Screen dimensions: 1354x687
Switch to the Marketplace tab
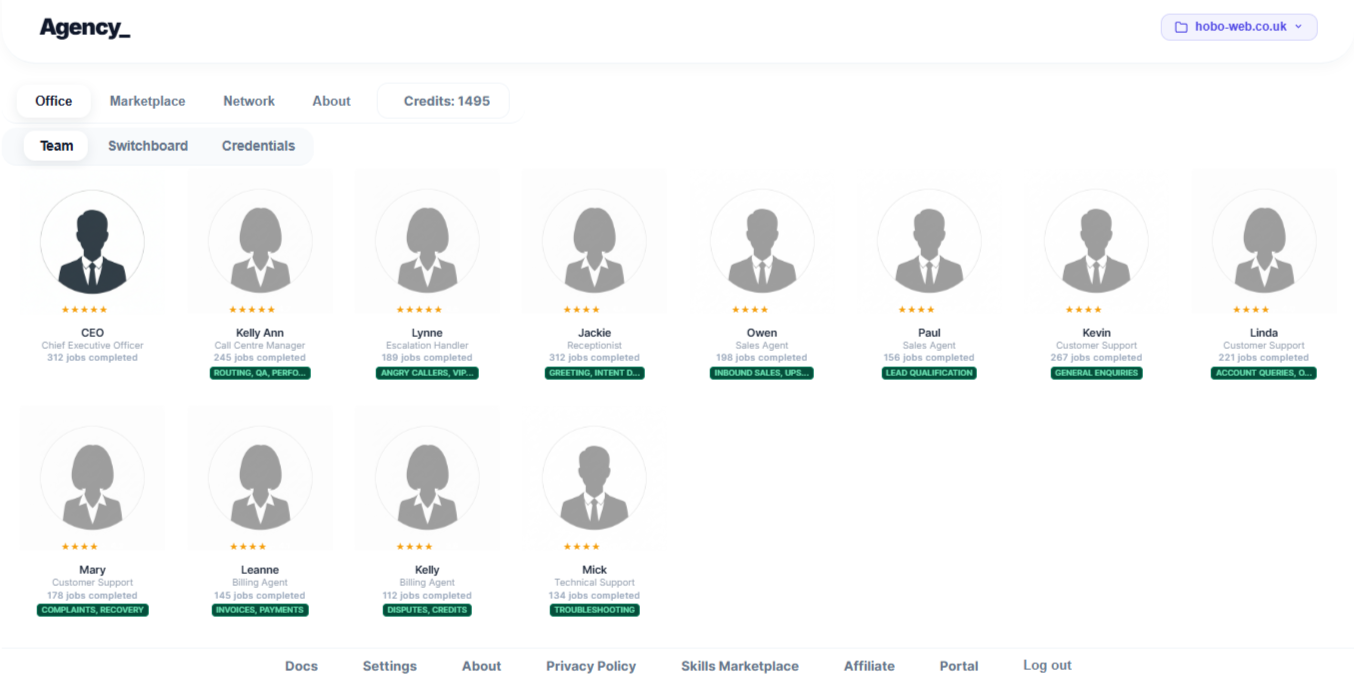click(147, 101)
